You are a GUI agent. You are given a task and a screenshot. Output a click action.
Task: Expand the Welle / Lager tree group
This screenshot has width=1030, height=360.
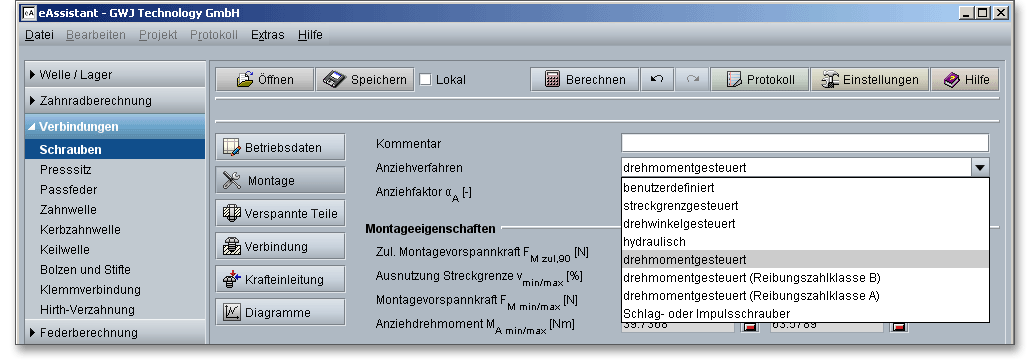(x=115, y=74)
